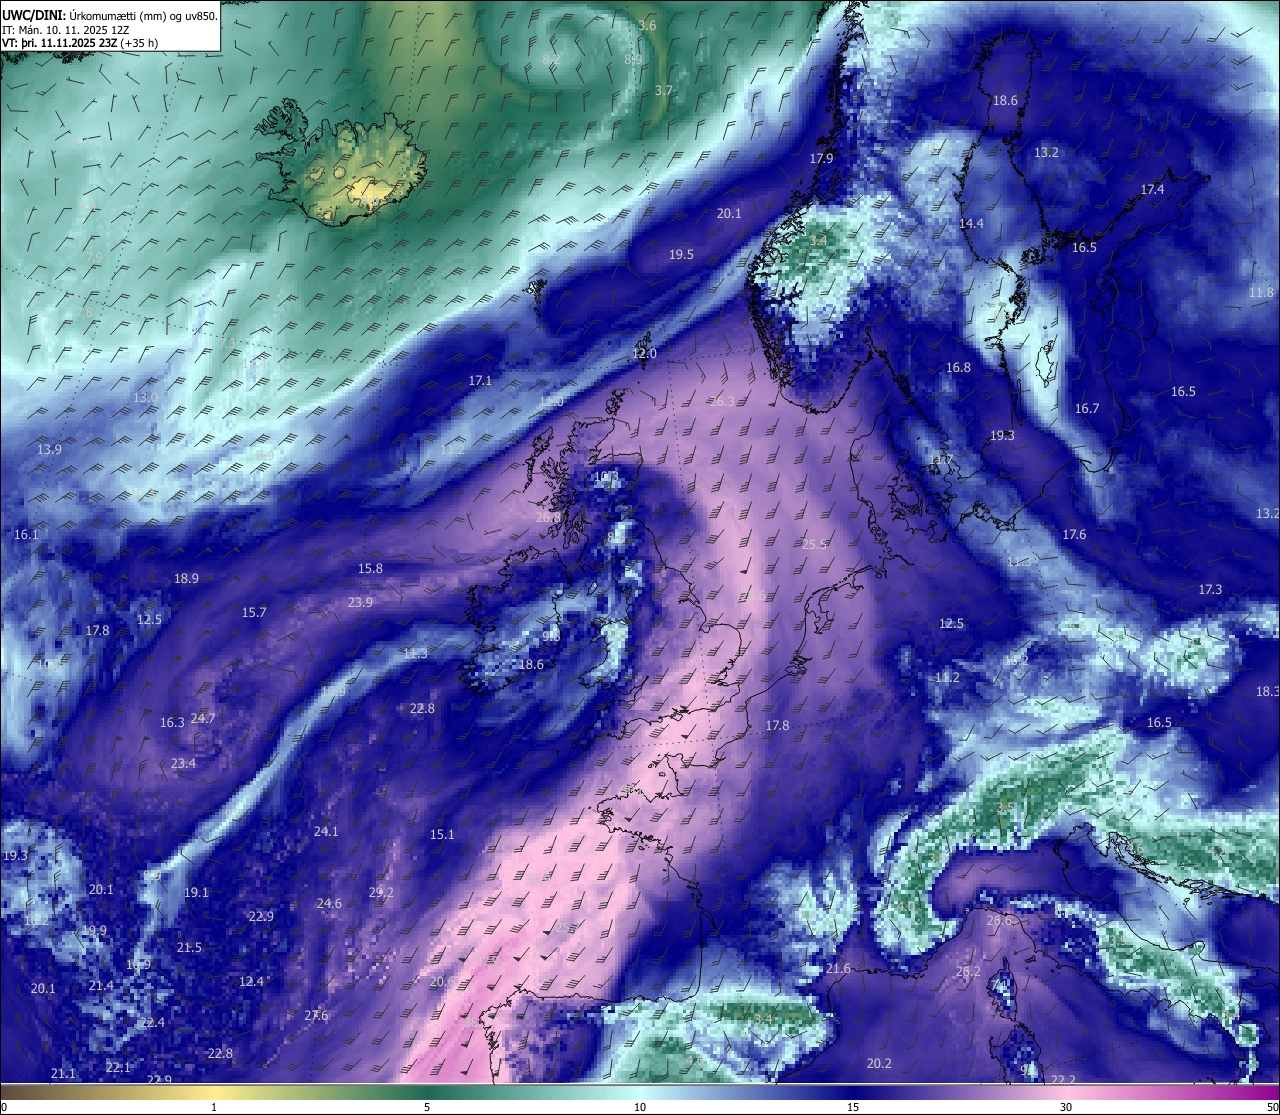Screen dimensions: 1280x1115
Task: Click the 19.5 value in Norwegian Sea
Action: tap(681, 254)
